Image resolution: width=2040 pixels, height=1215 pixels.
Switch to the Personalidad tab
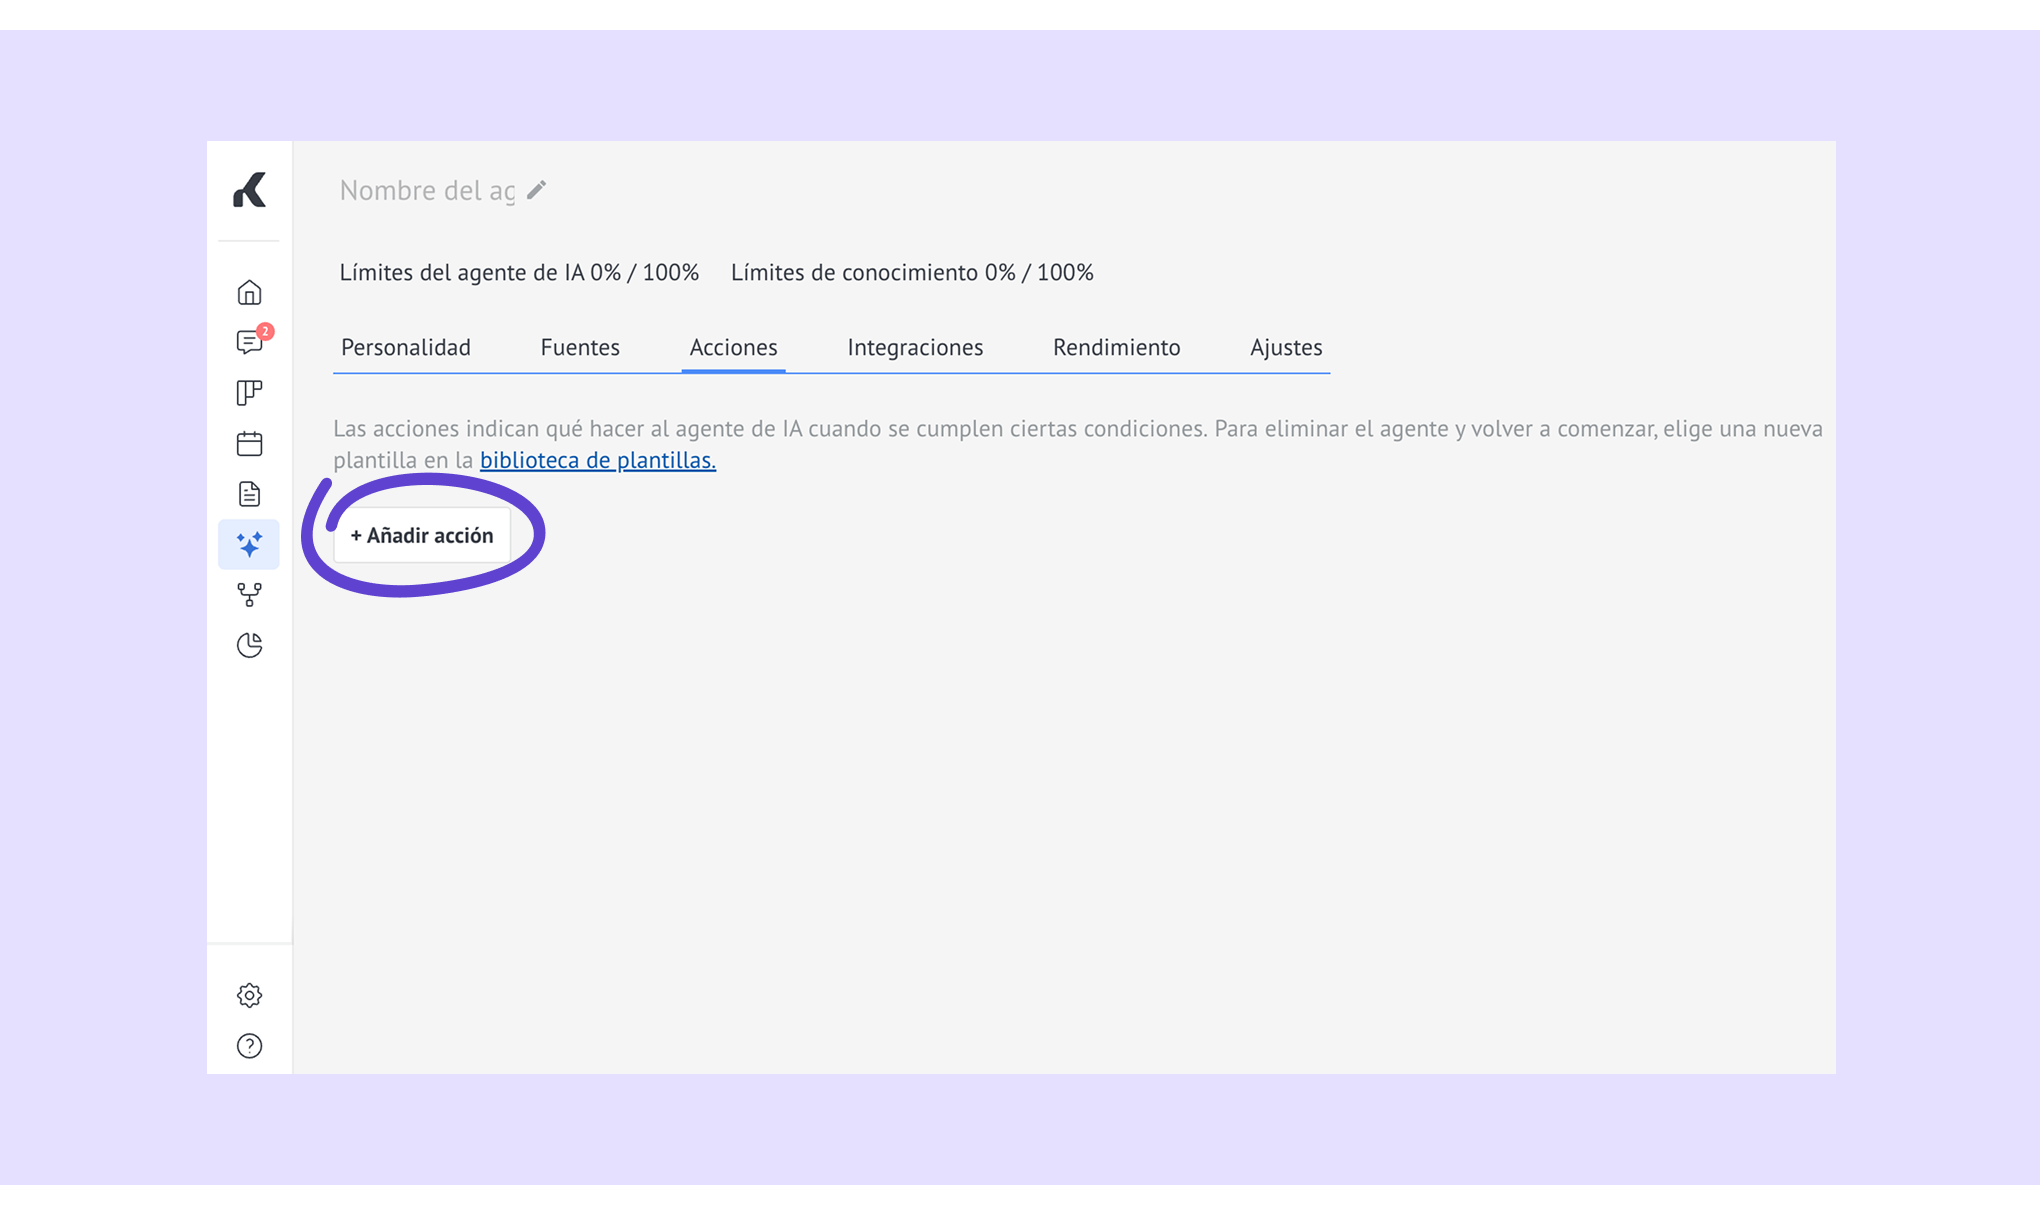(406, 347)
